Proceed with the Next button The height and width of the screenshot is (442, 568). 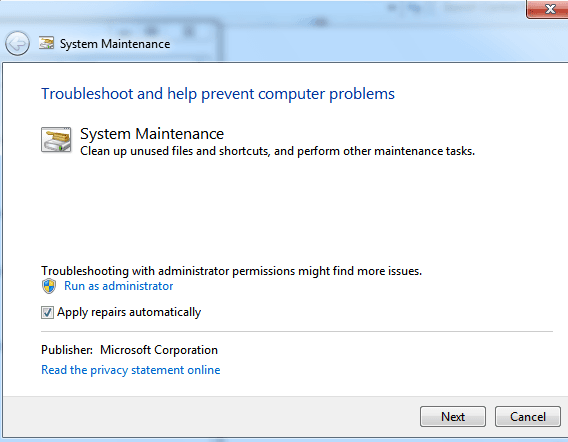pos(453,417)
